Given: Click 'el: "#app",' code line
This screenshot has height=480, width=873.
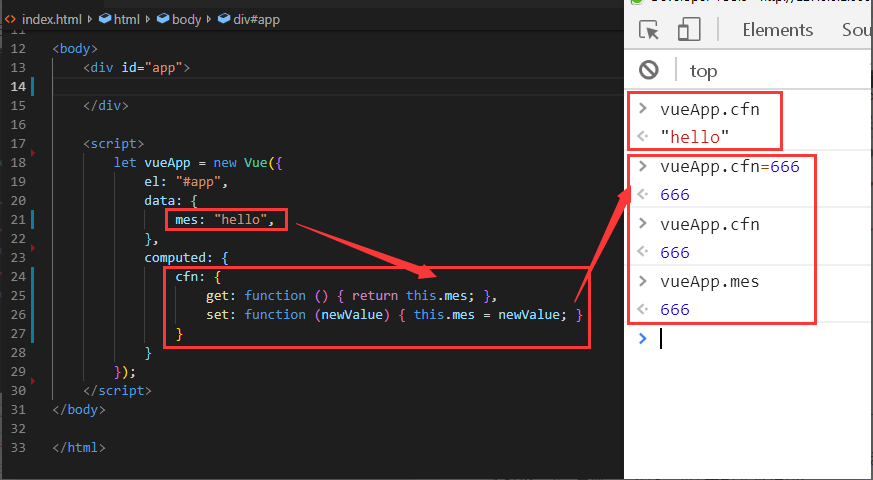Looking at the screenshot, I should click(x=187, y=182).
